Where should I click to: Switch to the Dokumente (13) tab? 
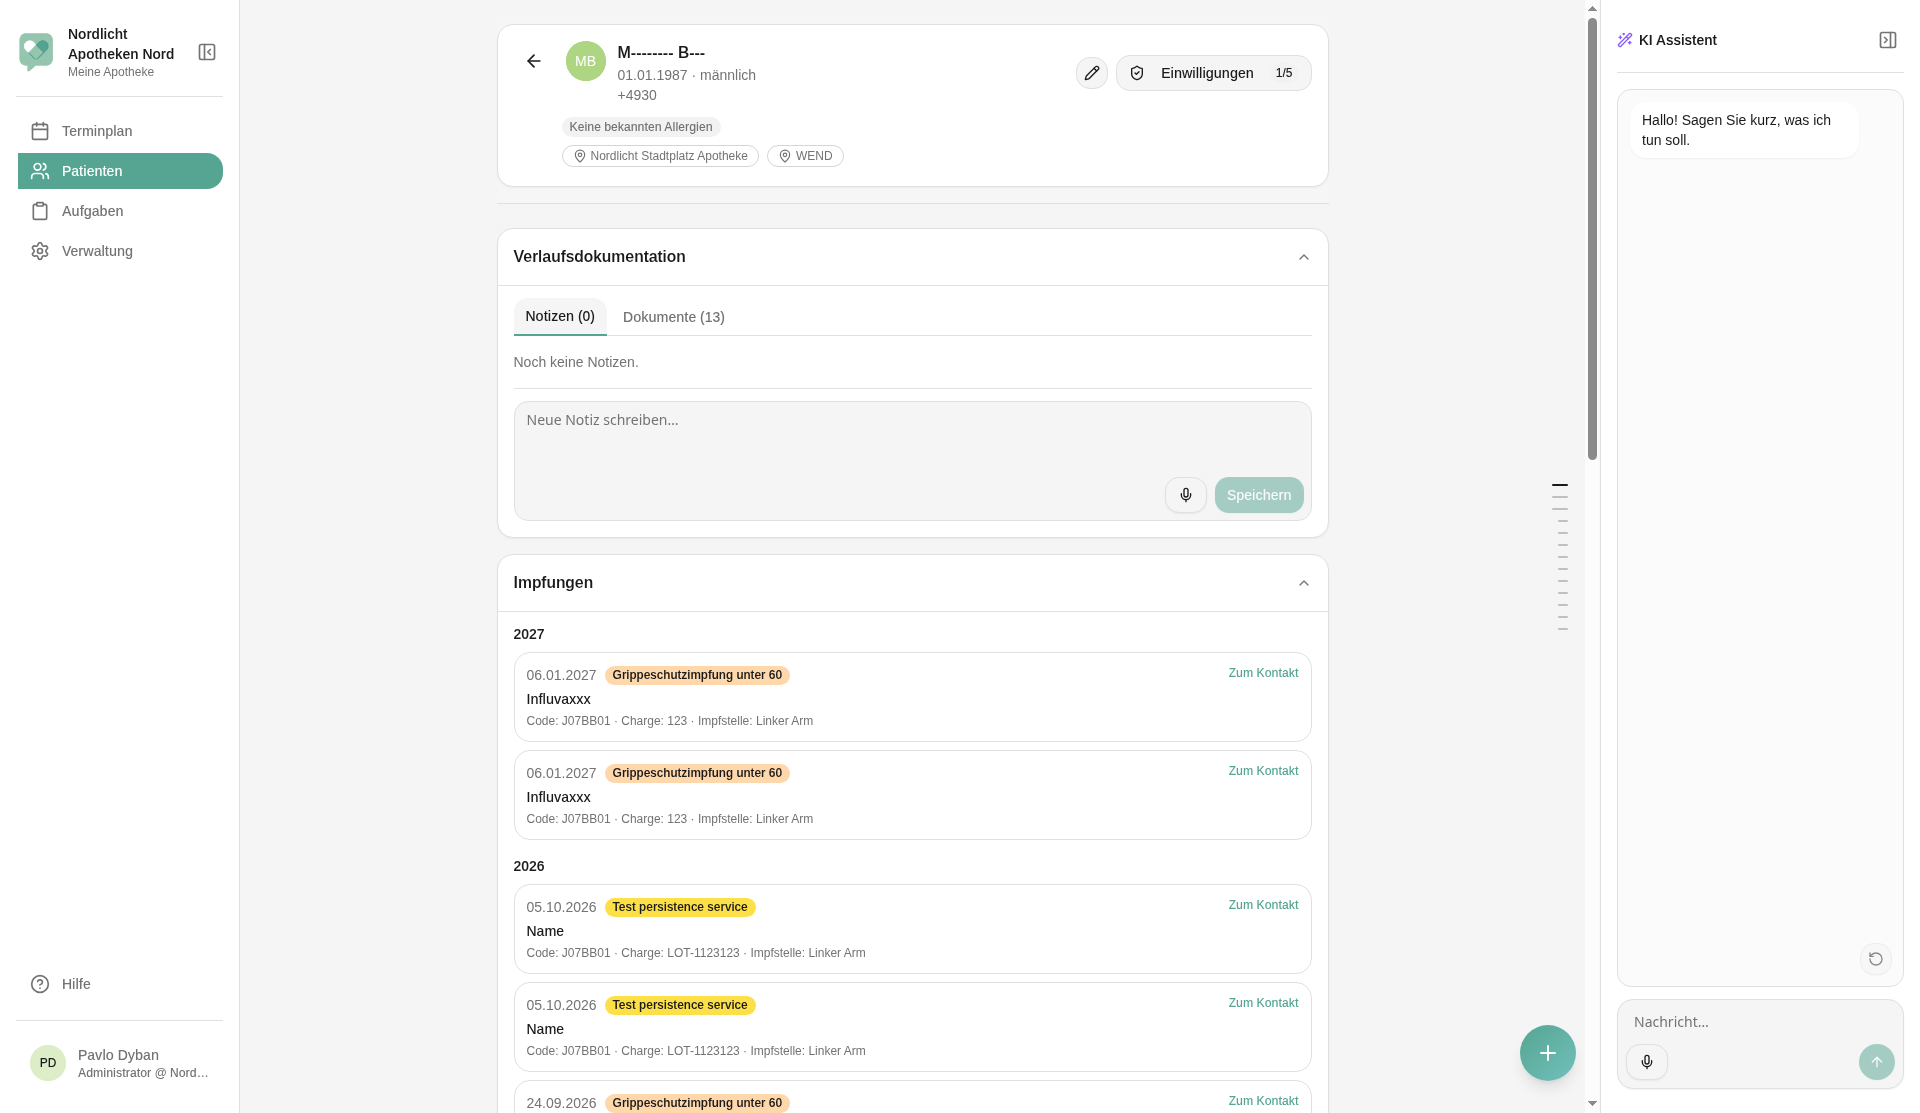point(674,317)
